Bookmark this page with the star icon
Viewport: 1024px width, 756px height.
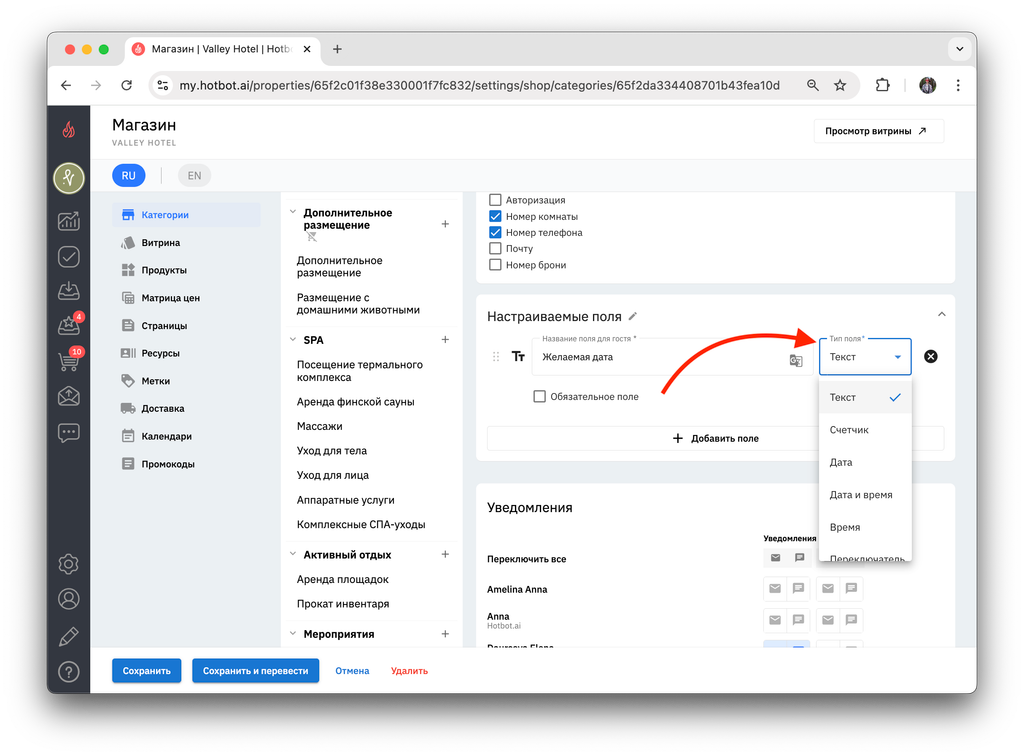840,85
